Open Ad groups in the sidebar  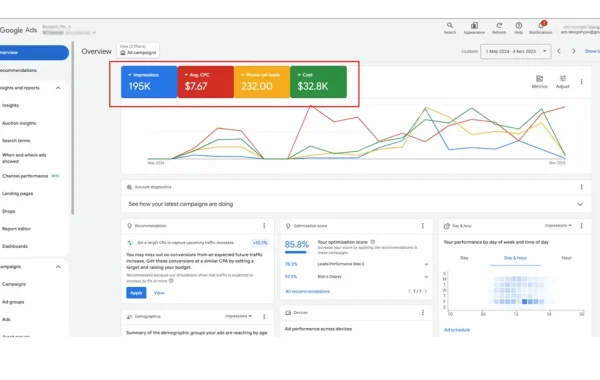(x=13, y=302)
